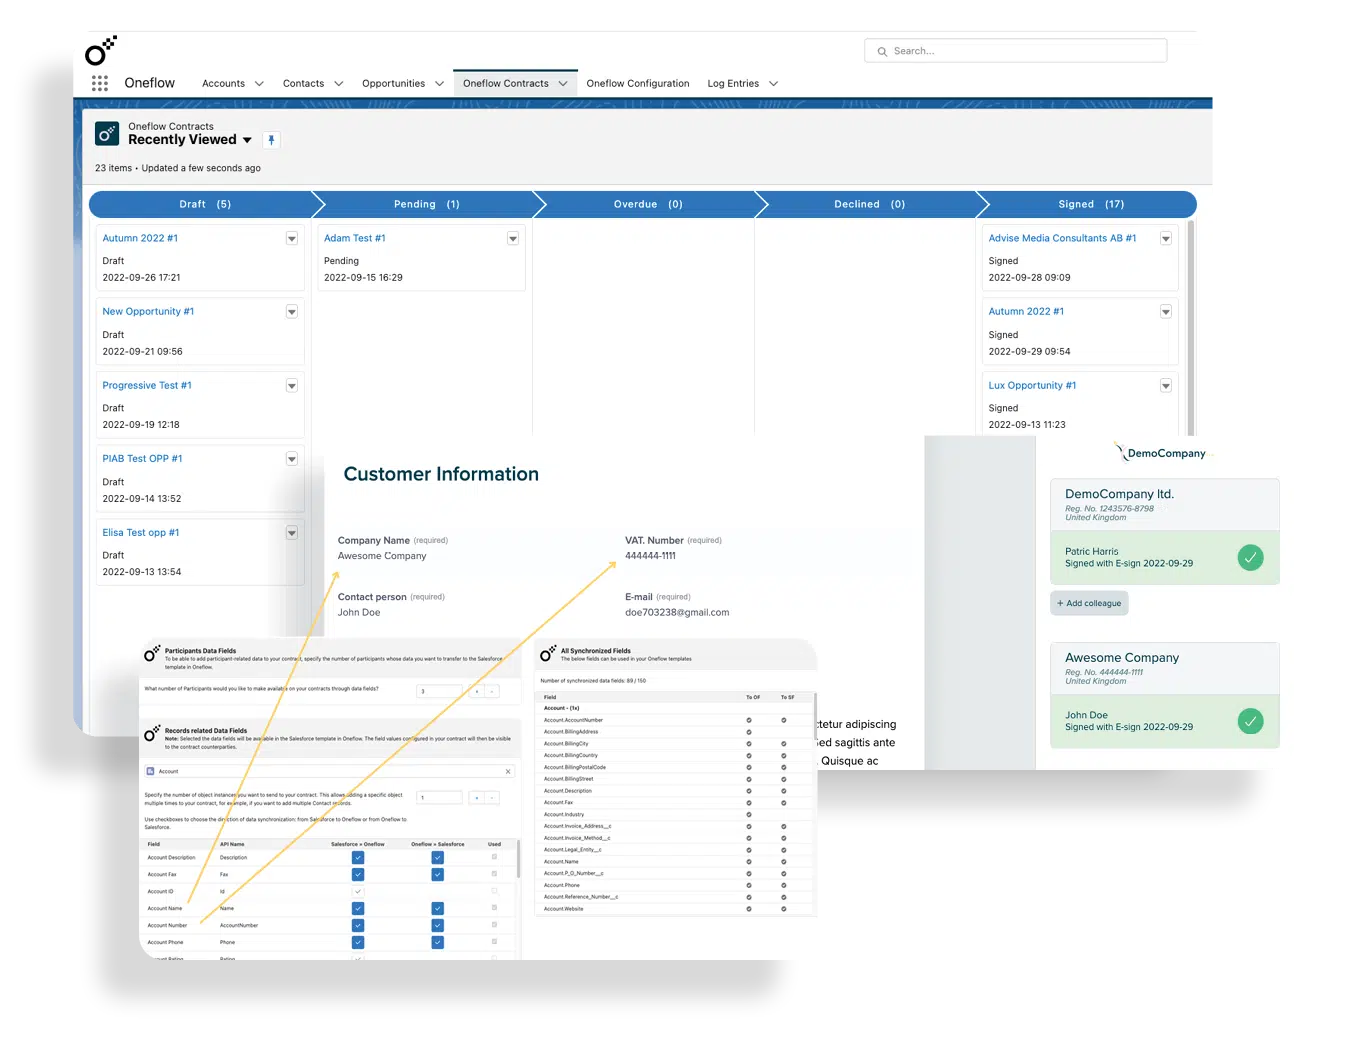Select the Oneflow Contracts tab
The image size is (1350, 1050).
pos(515,84)
